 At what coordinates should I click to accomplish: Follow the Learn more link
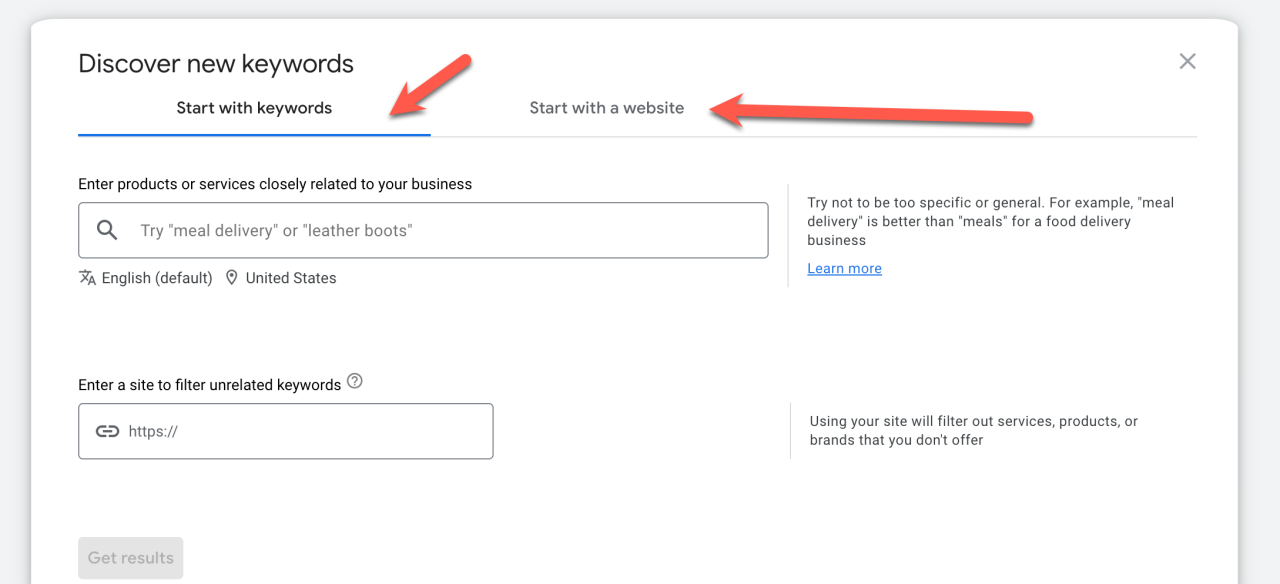point(844,268)
